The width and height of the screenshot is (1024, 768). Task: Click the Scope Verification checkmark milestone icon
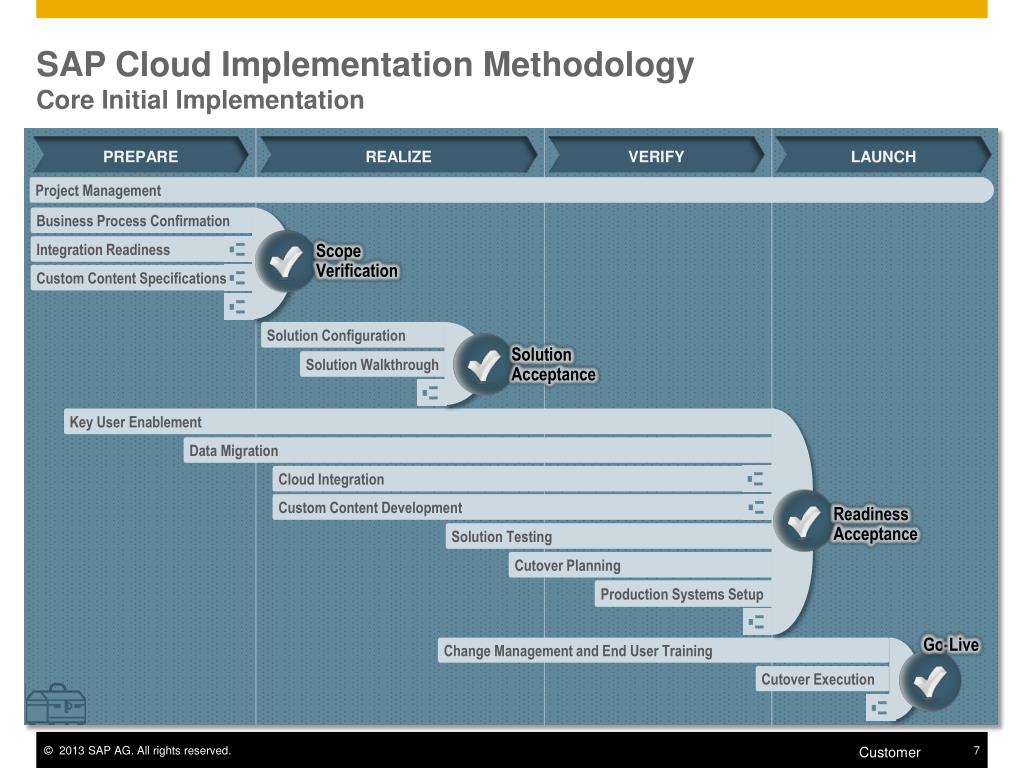(x=285, y=261)
